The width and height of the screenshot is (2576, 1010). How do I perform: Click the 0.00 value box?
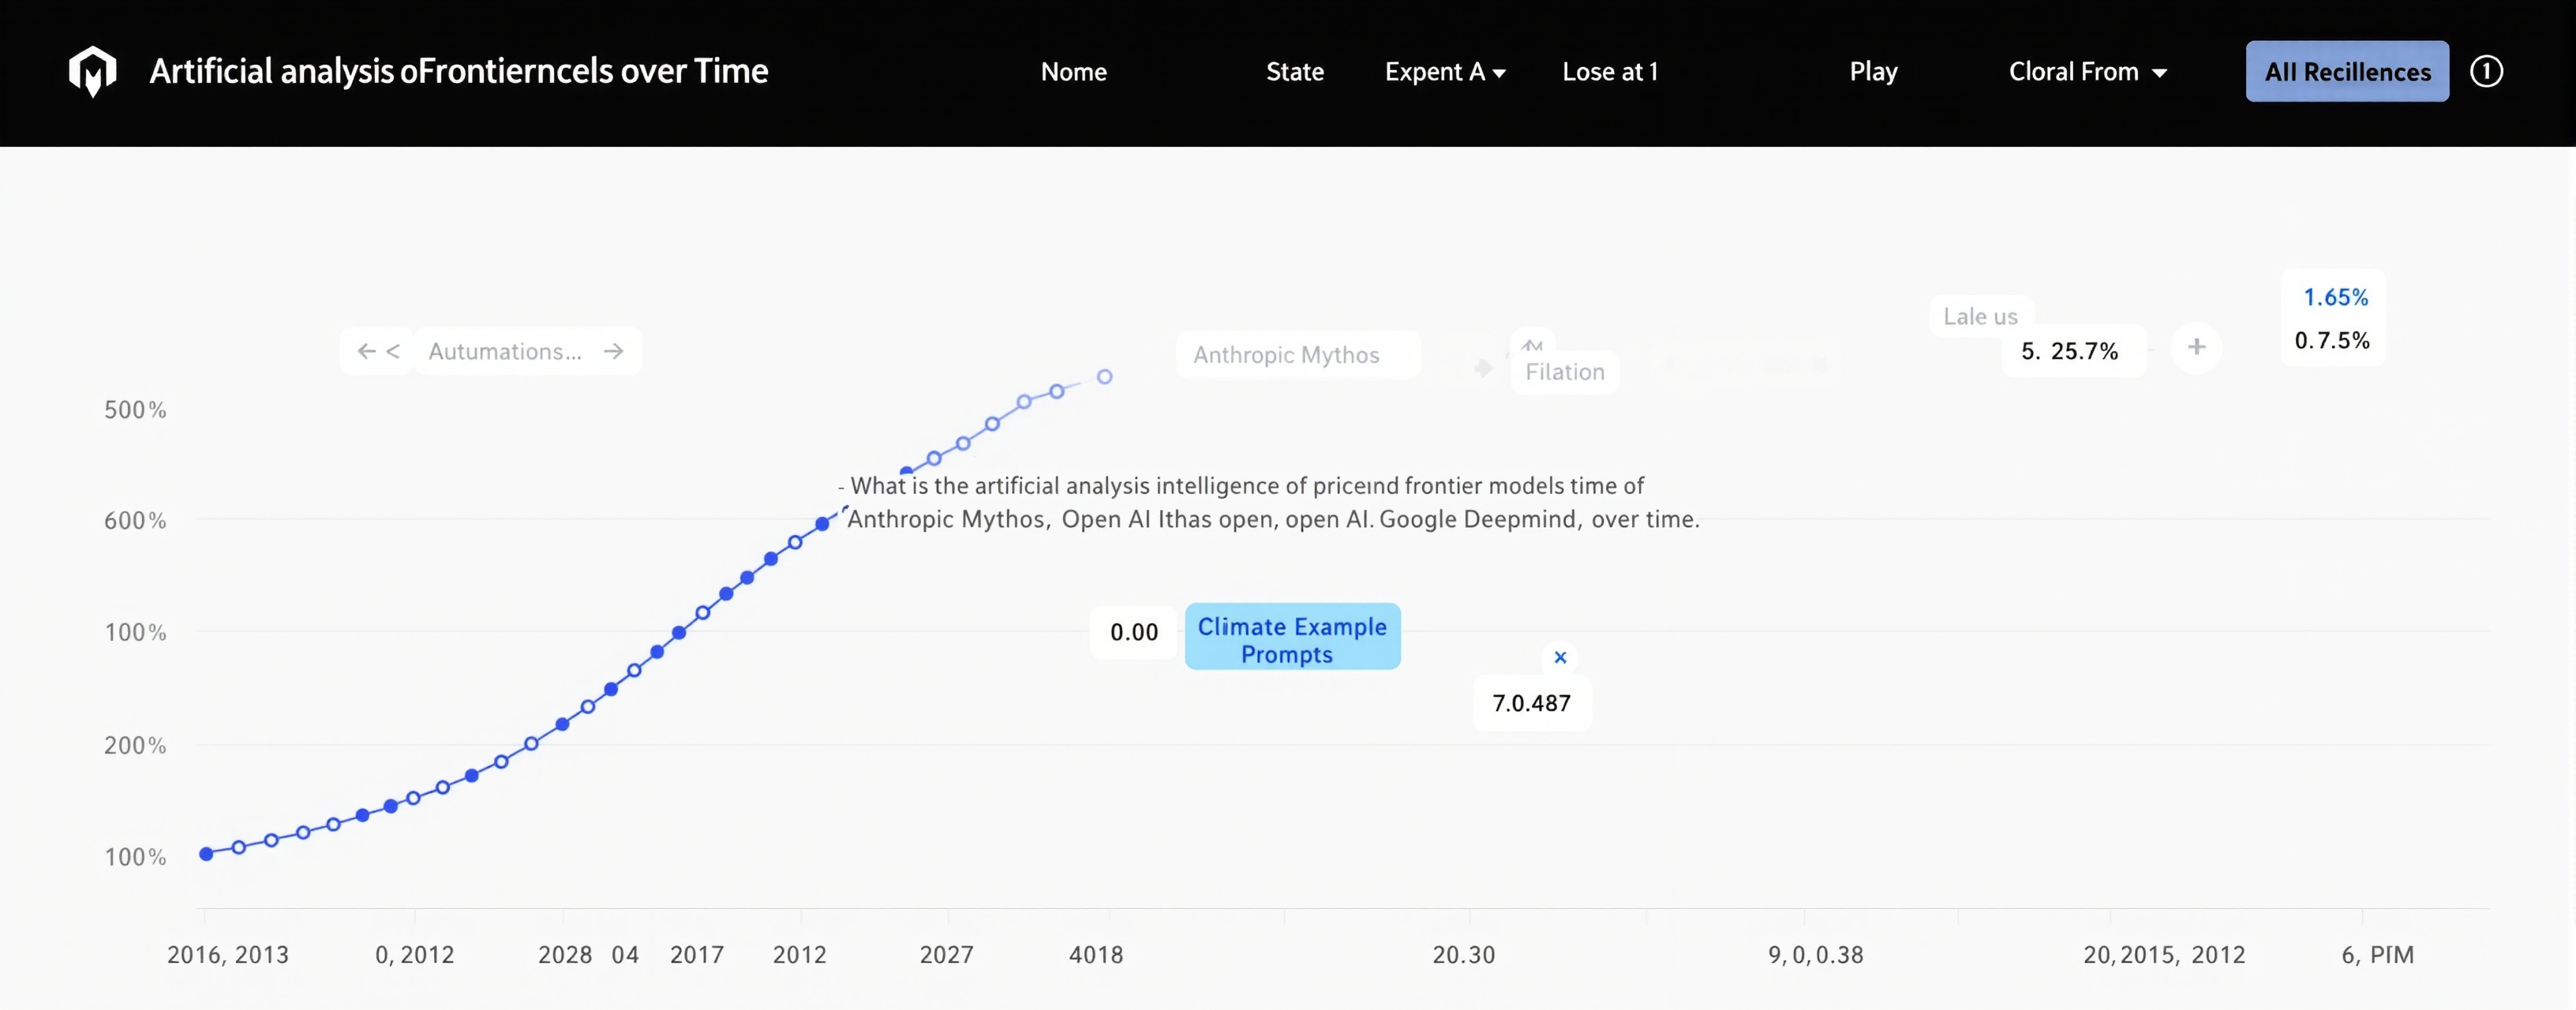1134,632
